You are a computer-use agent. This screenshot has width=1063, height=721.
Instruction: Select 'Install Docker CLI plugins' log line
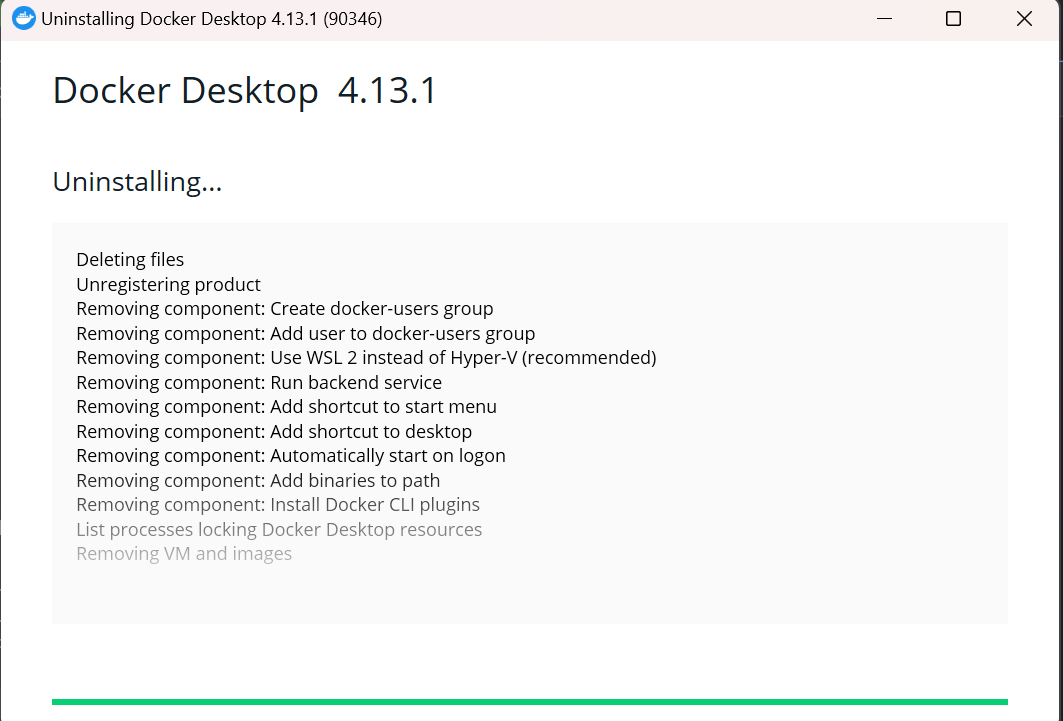[x=278, y=505]
